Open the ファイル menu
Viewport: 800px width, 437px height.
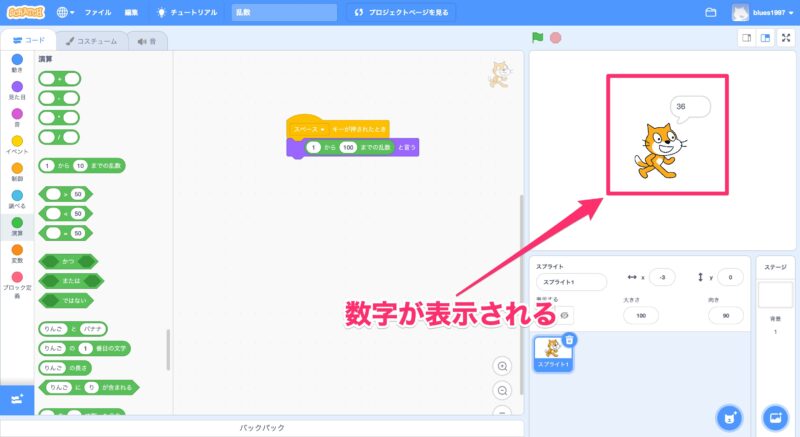click(98, 13)
